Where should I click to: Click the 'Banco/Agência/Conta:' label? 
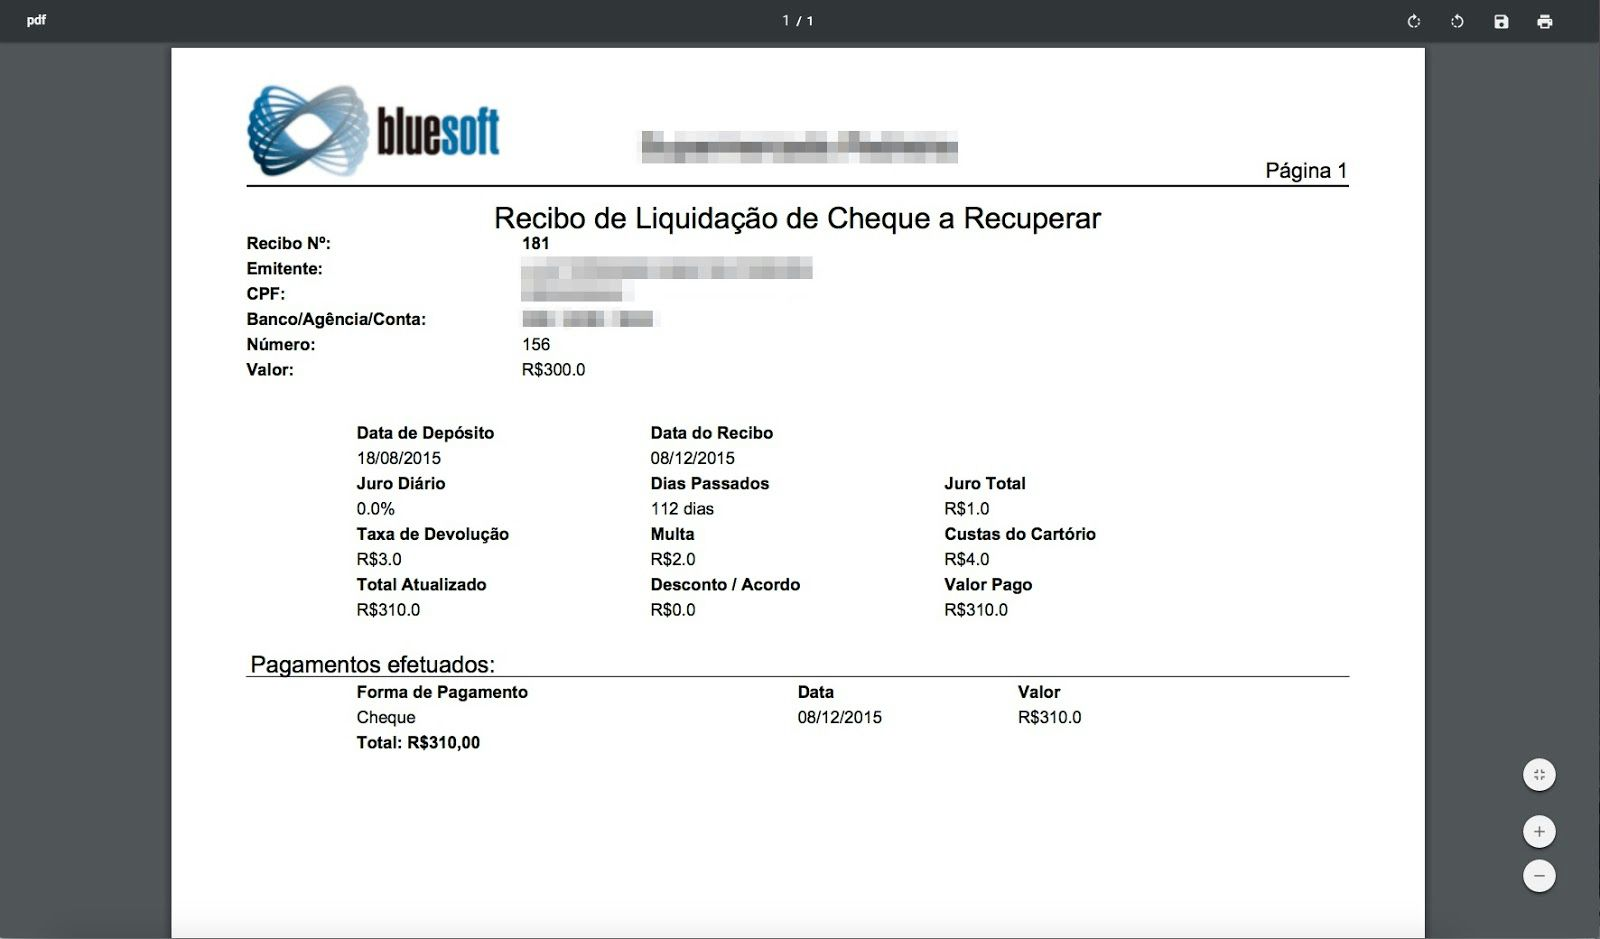tap(336, 320)
